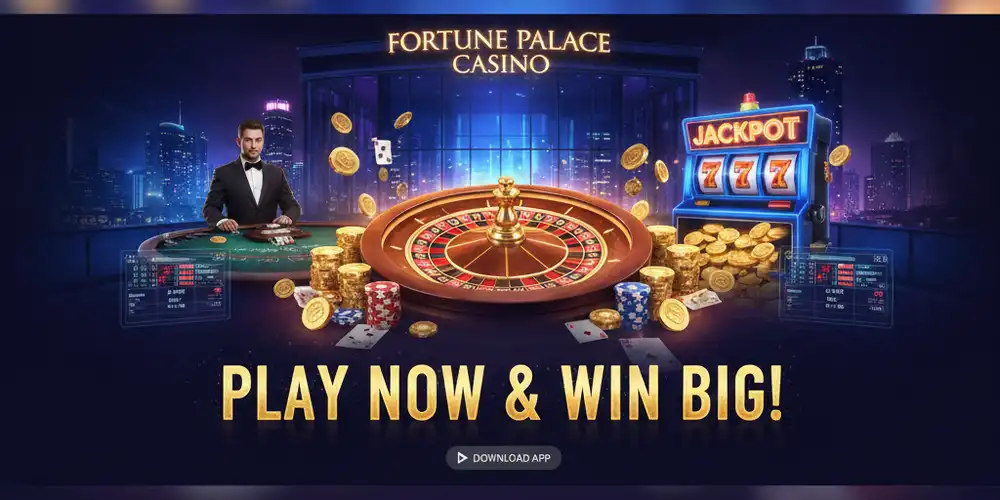The image size is (1000, 500).
Task: Click the Jackpot neon sign
Action: click(x=747, y=131)
